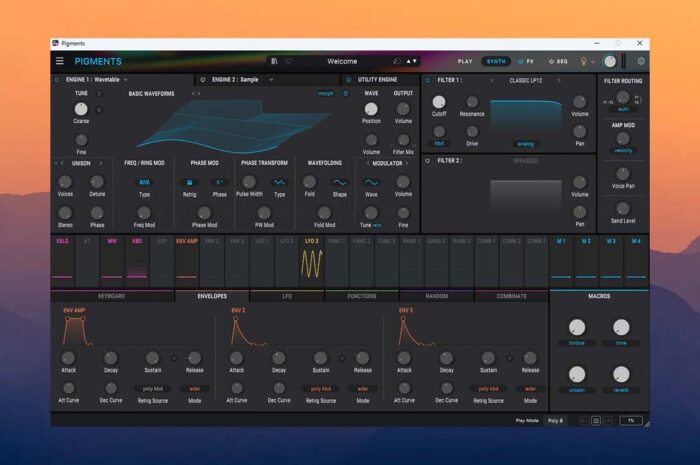Image resolution: width=700 pixels, height=465 pixels.
Task: Open ENV 3 adsr Mode dropdown
Action: (530, 389)
